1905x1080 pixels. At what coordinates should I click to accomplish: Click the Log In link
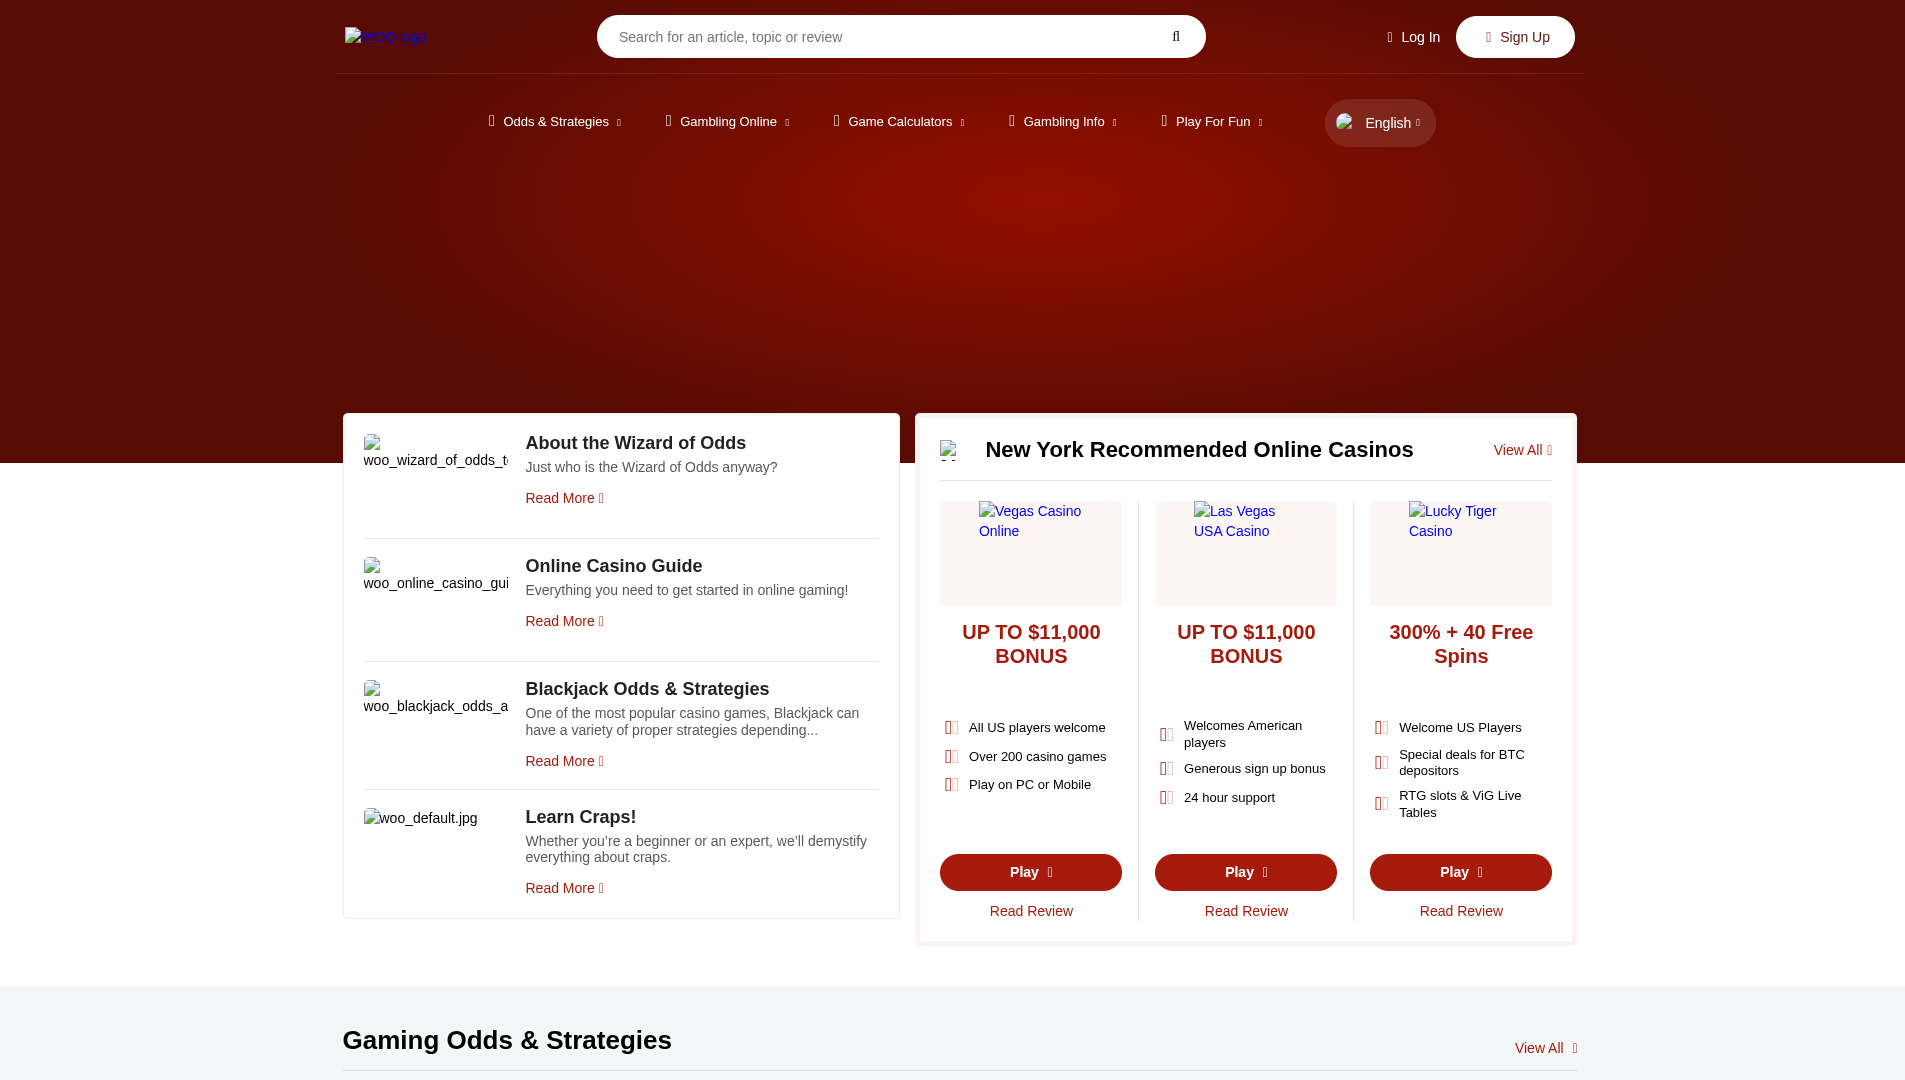pyautogui.click(x=1413, y=37)
